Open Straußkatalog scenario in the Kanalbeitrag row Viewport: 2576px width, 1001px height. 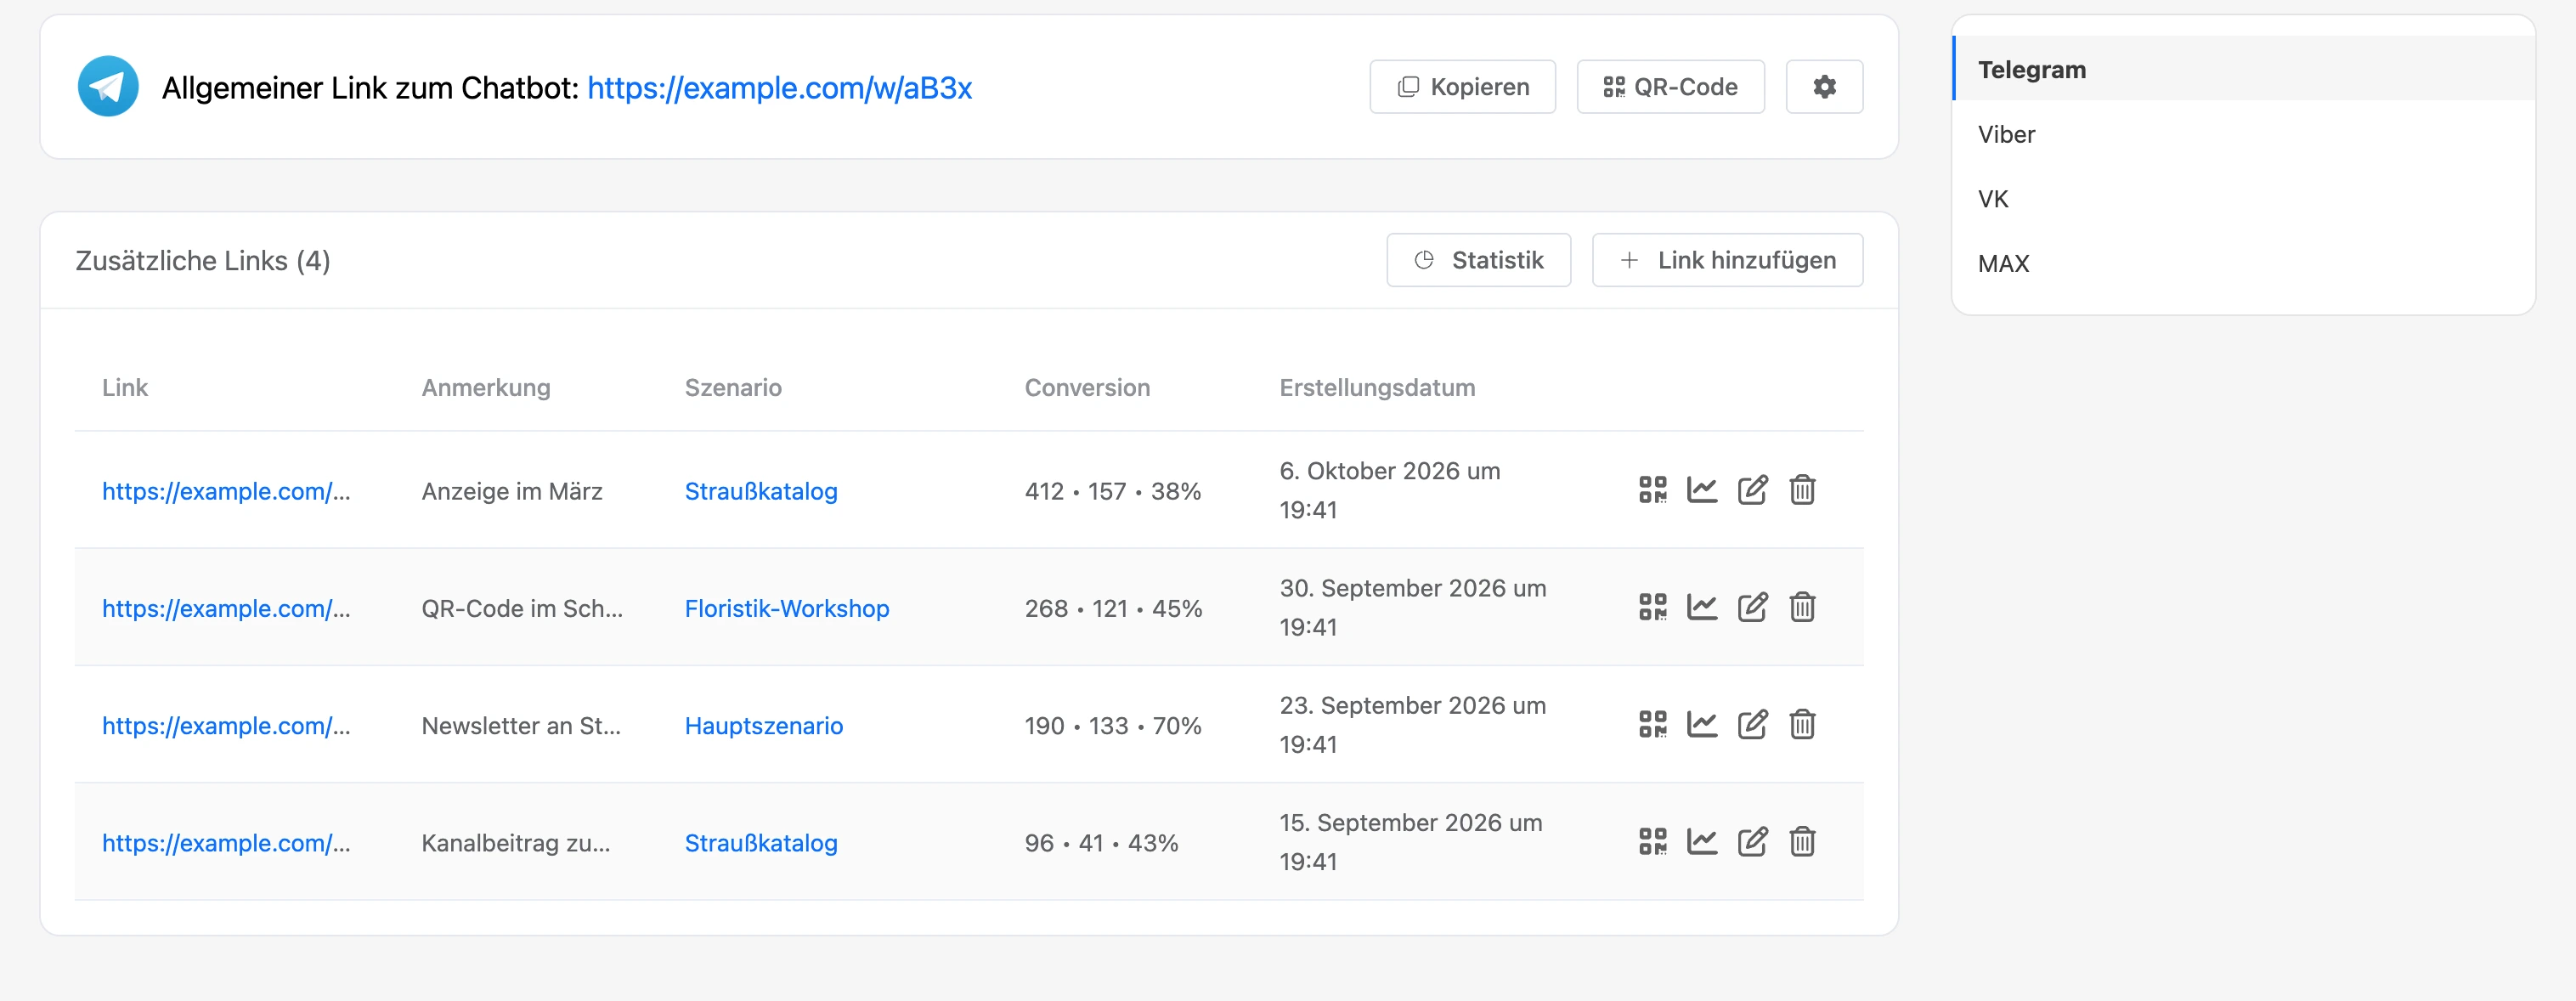pos(761,842)
